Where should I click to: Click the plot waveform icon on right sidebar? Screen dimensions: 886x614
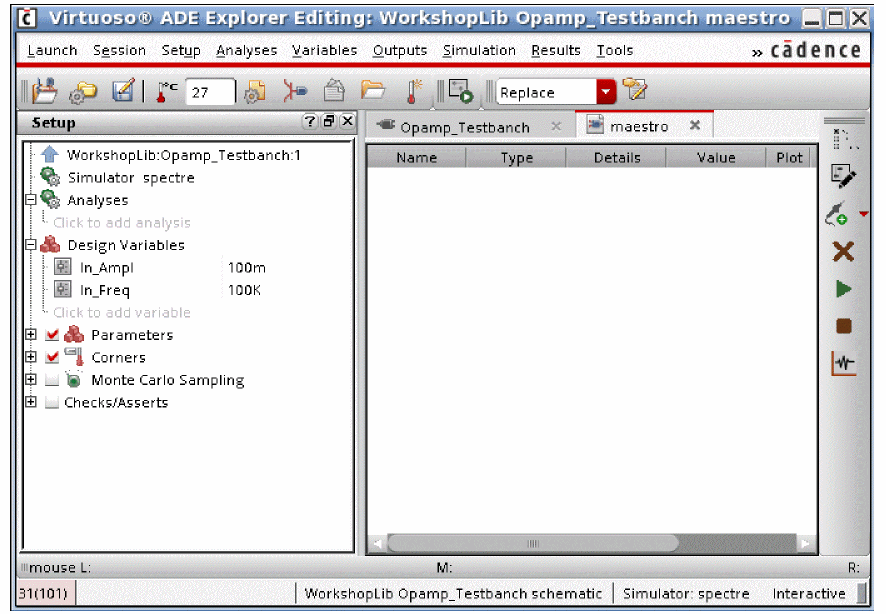pyautogui.click(x=844, y=363)
